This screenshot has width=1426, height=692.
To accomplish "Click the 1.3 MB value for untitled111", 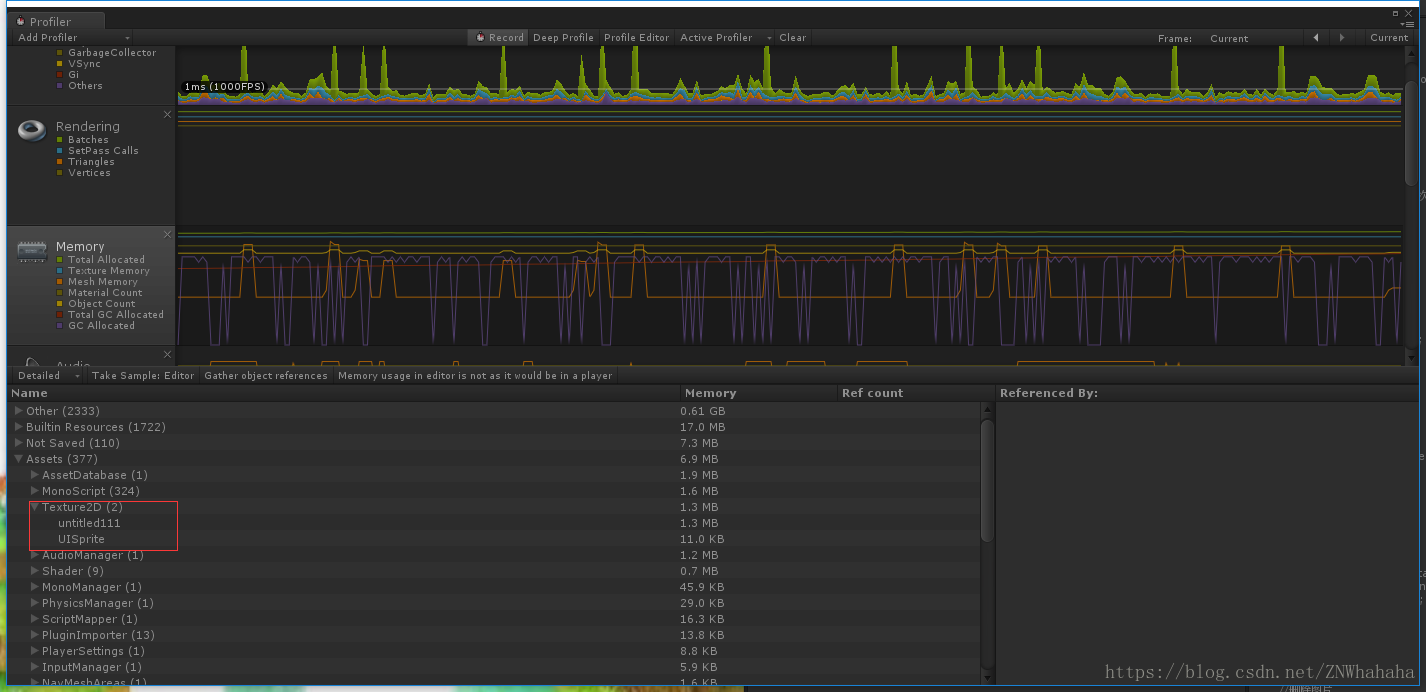I will [x=699, y=523].
